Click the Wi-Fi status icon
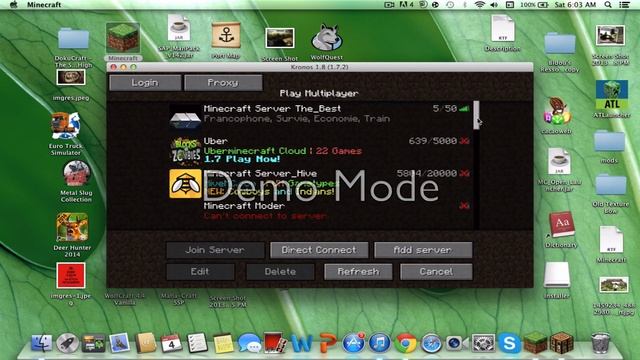The height and width of the screenshot is (360, 640). (480, 4)
